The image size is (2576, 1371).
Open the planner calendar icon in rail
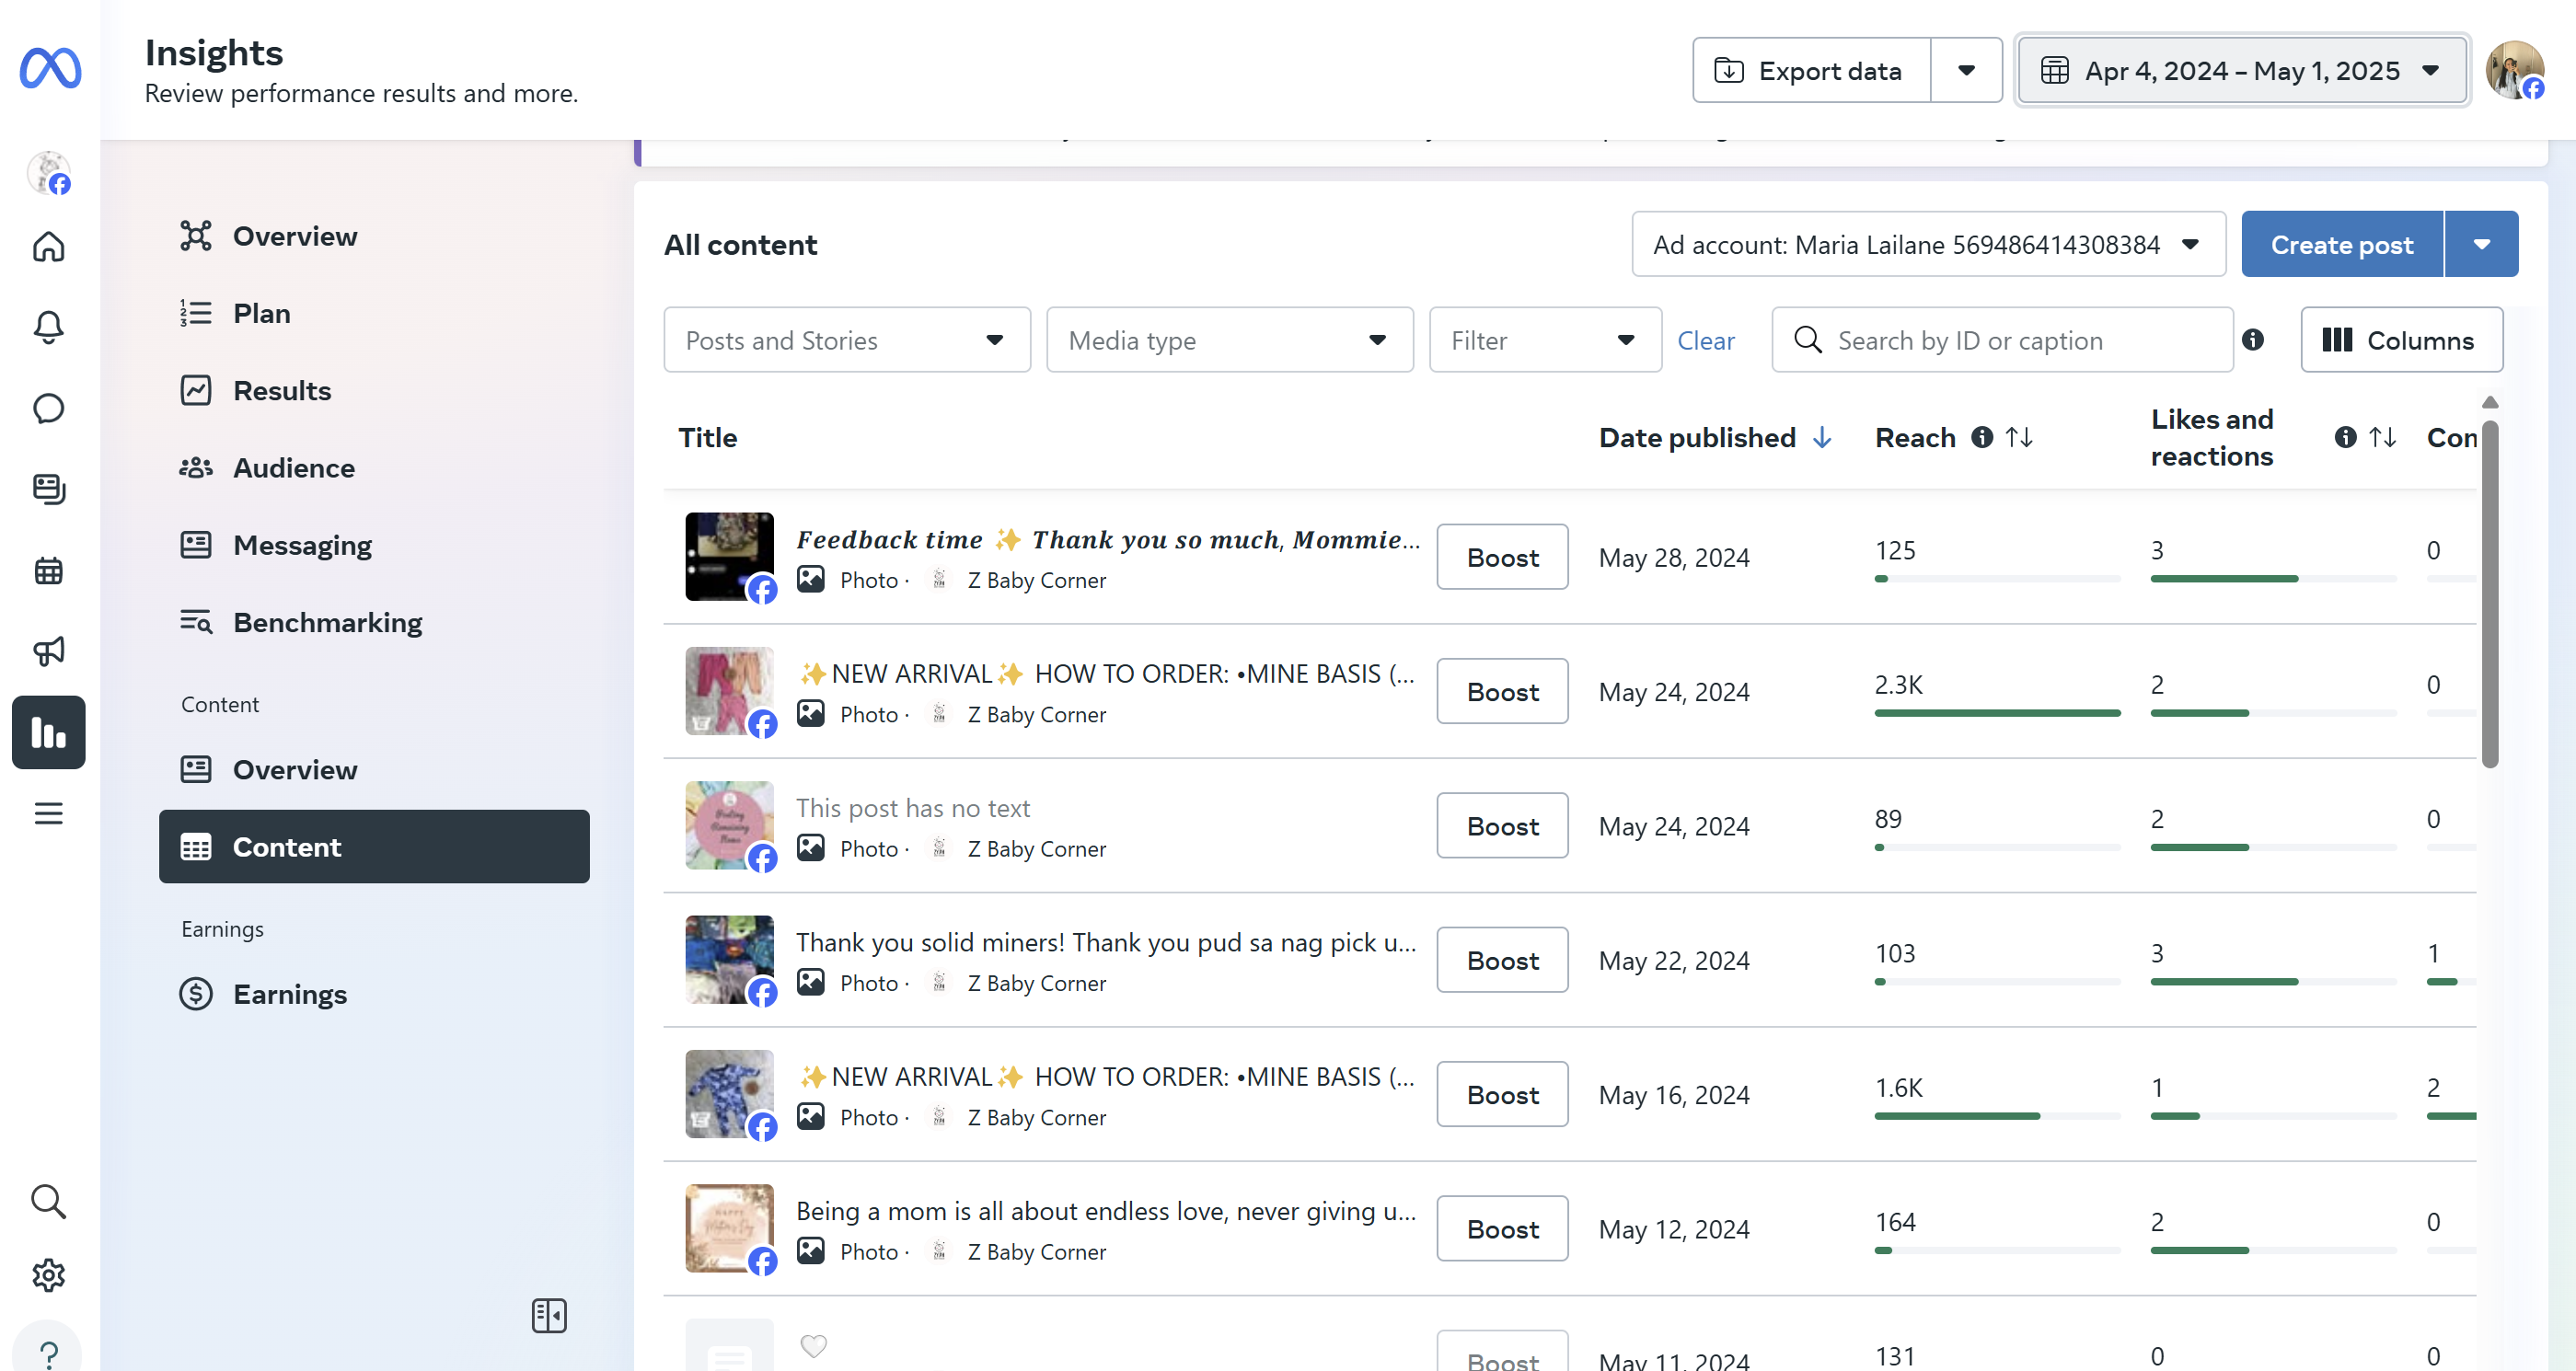point(48,570)
